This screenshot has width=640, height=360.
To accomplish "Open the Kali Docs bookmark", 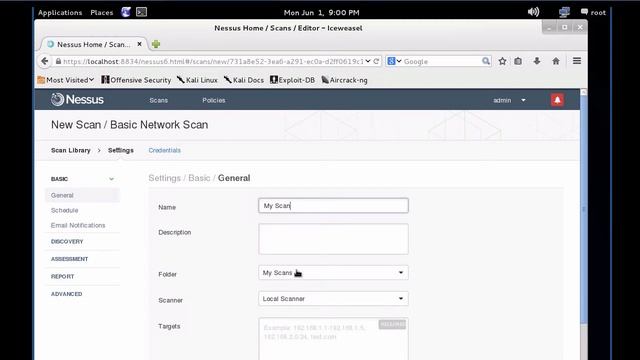I will click(244, 80).
